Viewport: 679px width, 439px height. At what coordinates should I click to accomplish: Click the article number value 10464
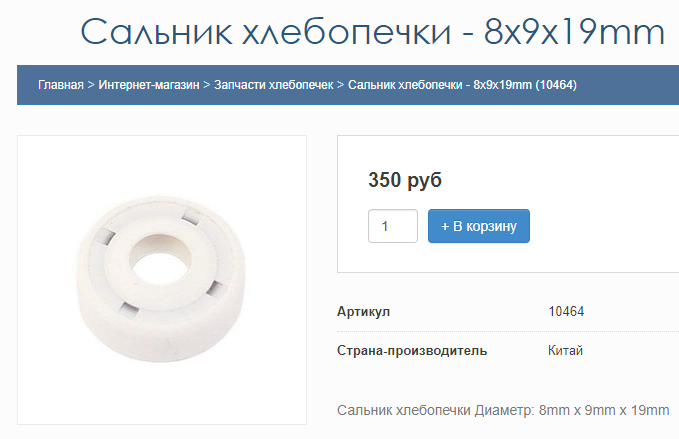(566, 311)
